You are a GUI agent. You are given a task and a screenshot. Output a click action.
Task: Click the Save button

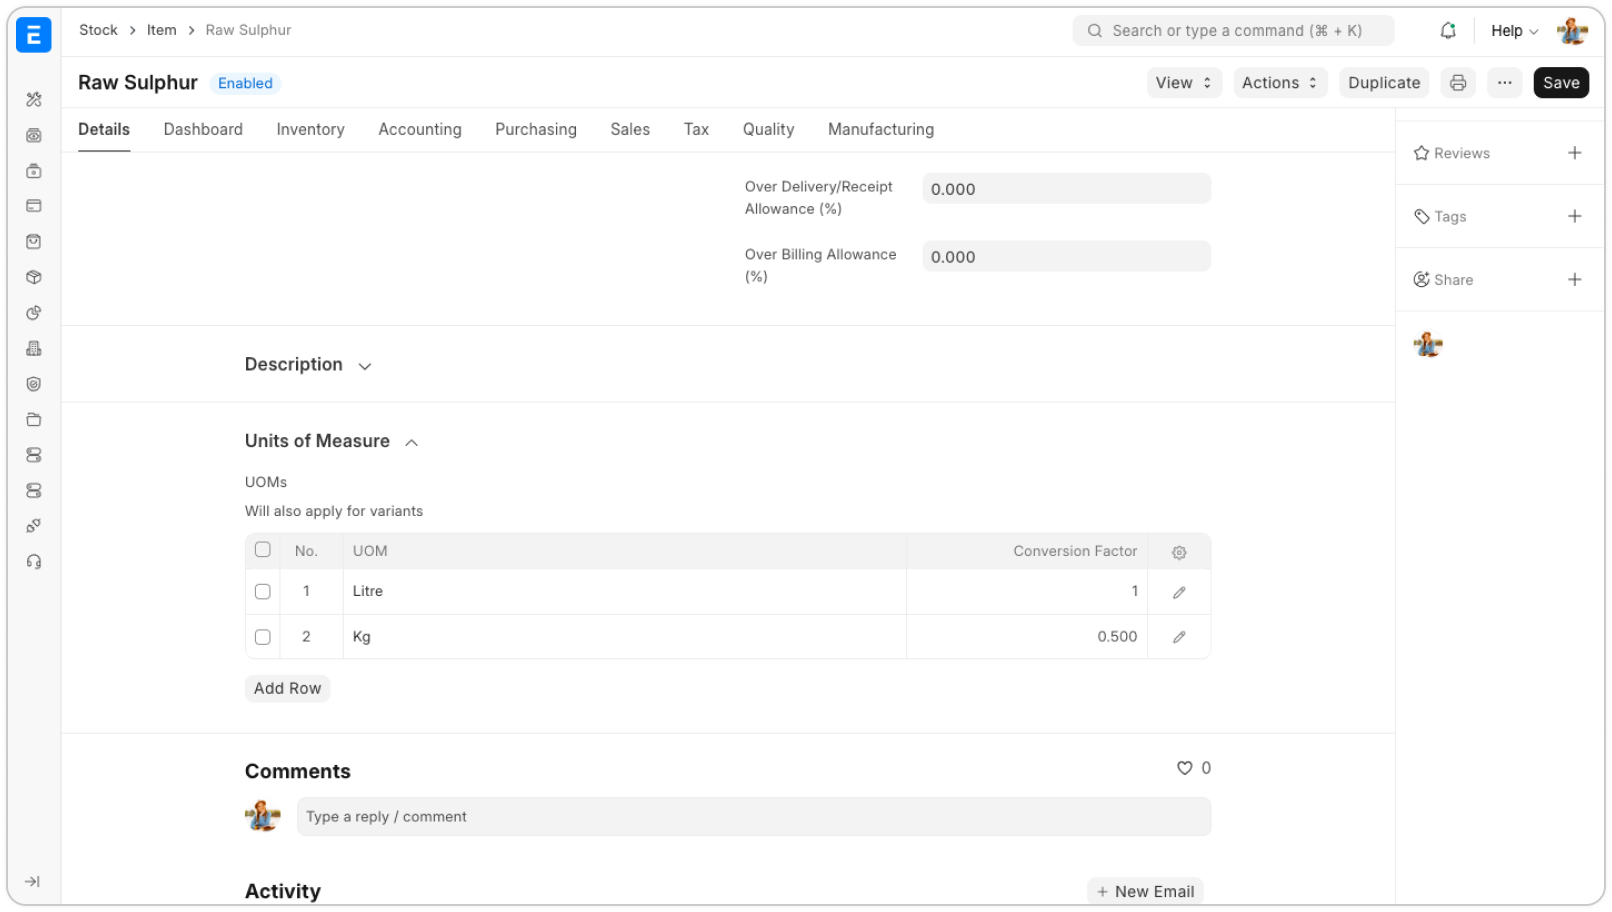(1561, 83)
